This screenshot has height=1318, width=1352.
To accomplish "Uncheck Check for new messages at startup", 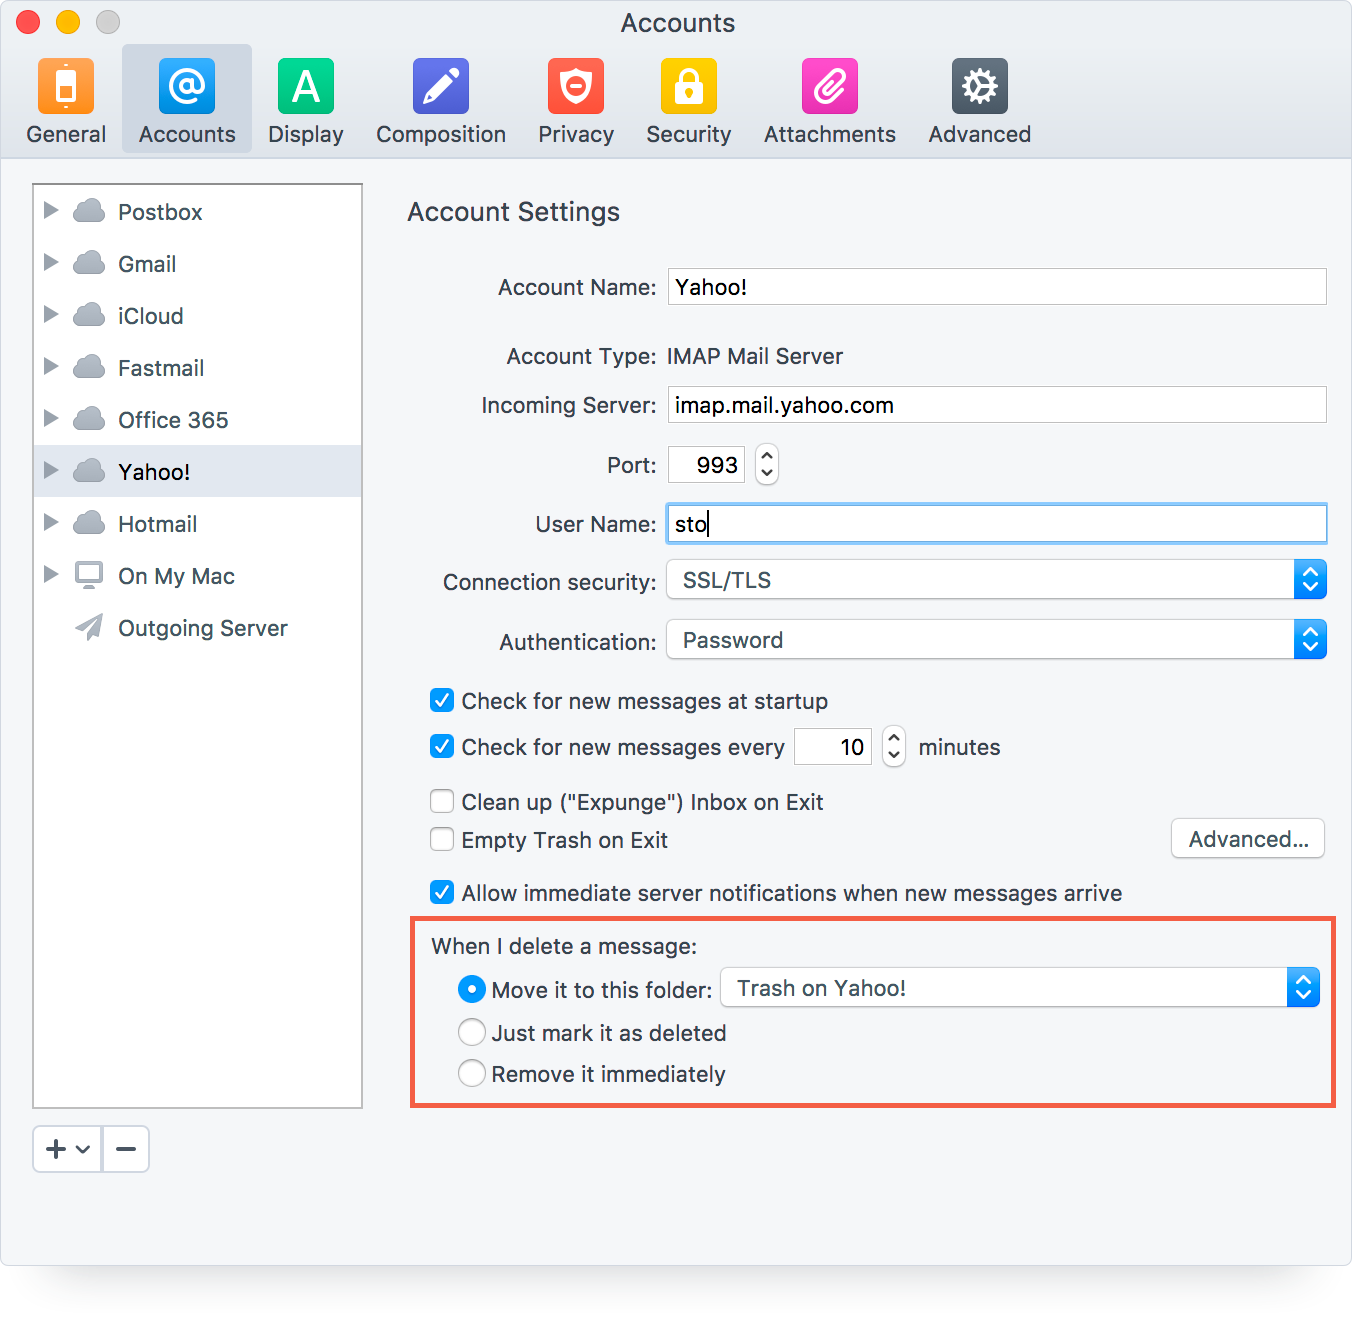I will tap(441, 700).
